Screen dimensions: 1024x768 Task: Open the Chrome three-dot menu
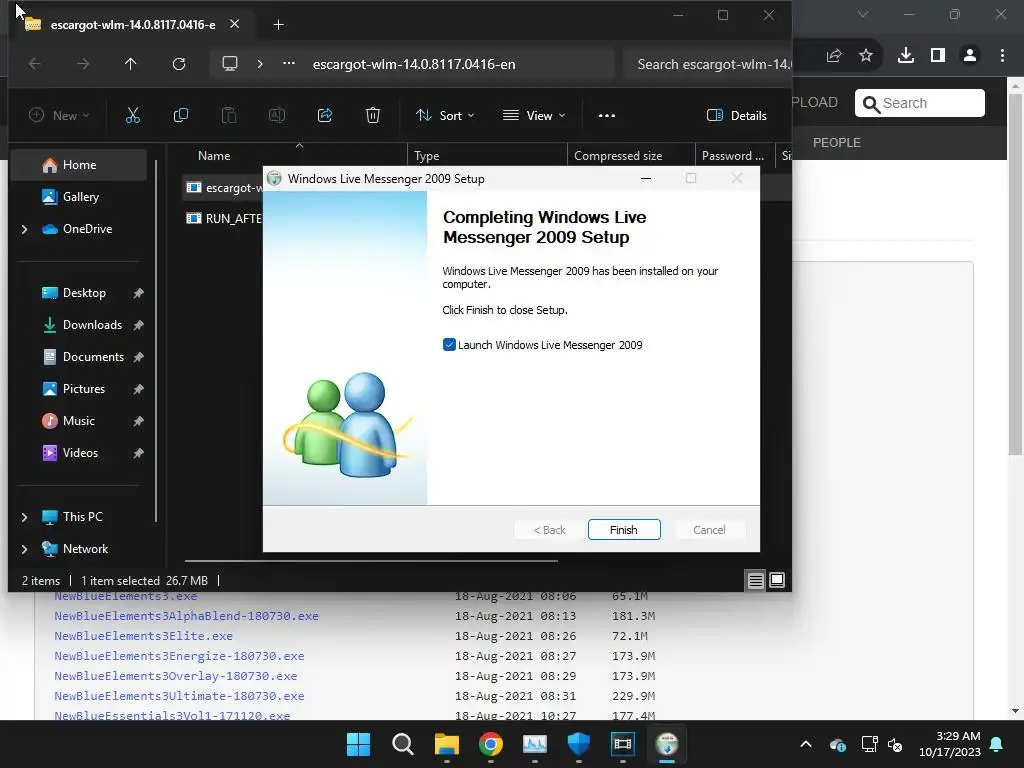point(1002,56)
